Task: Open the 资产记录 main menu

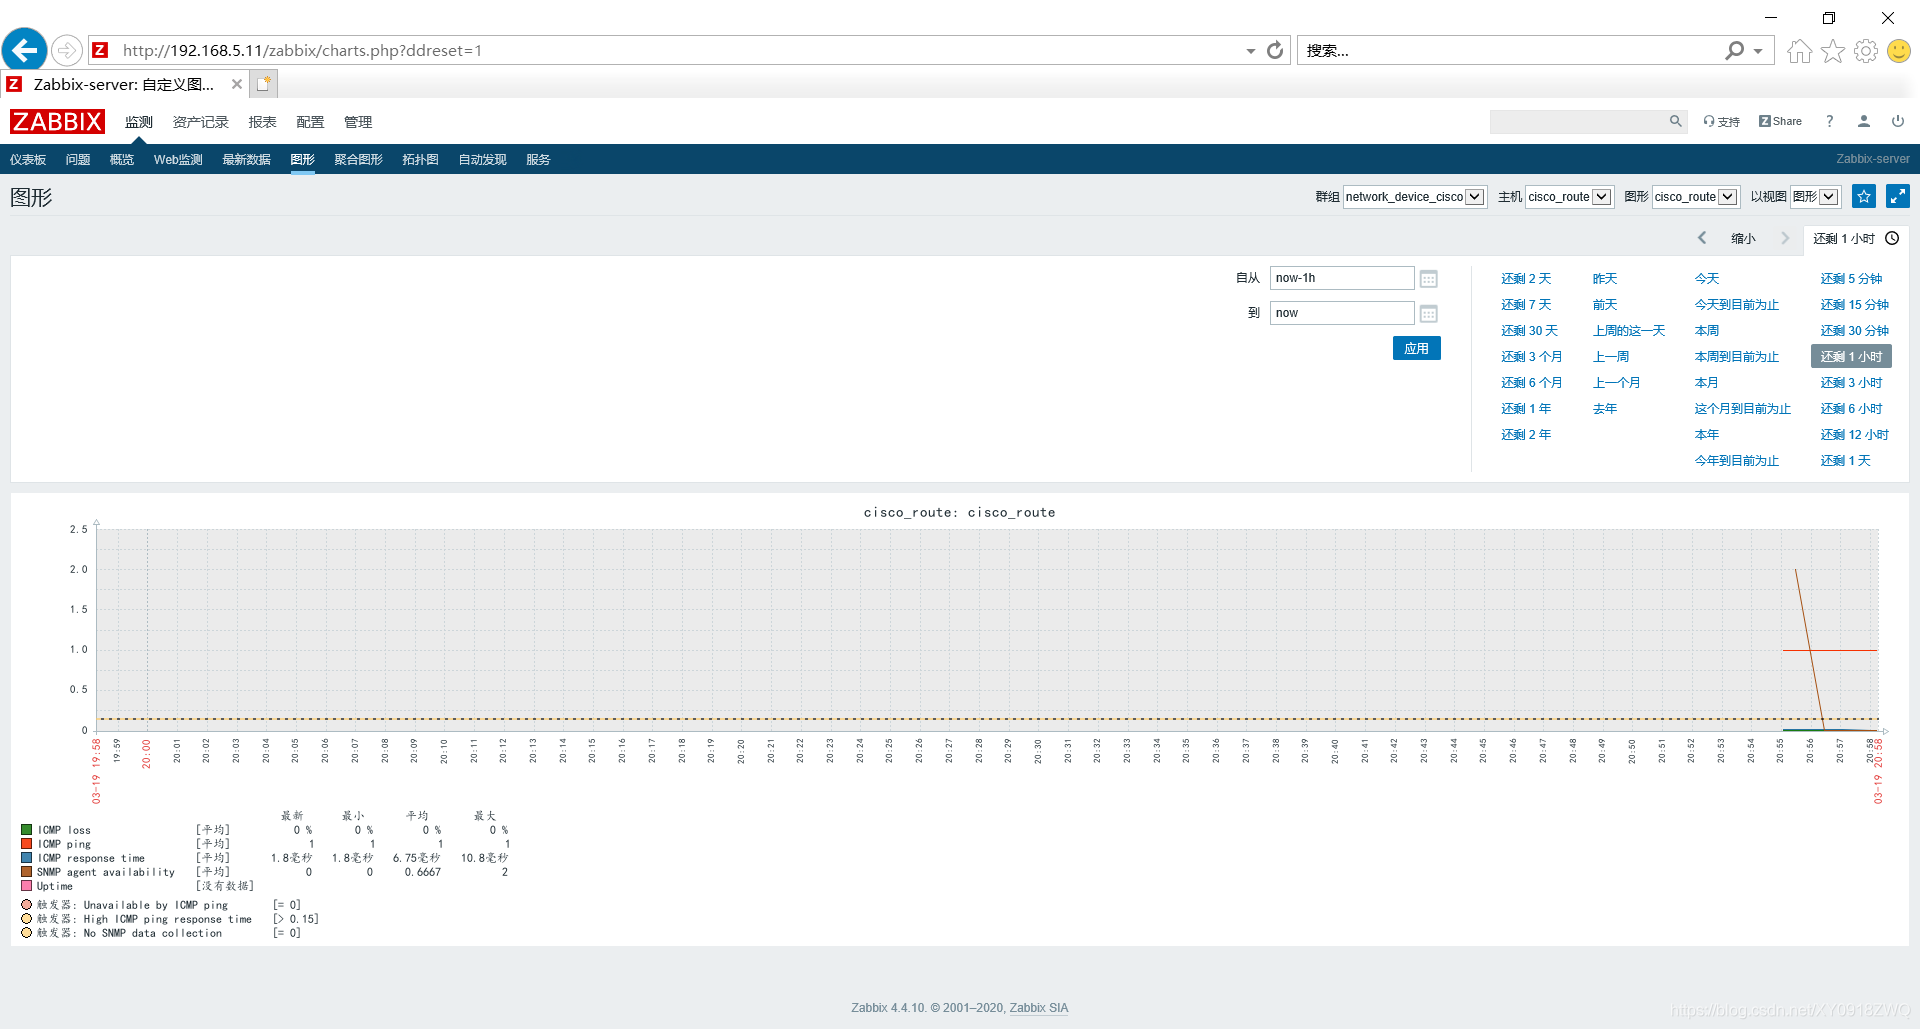Action: [x=200, y=122]
